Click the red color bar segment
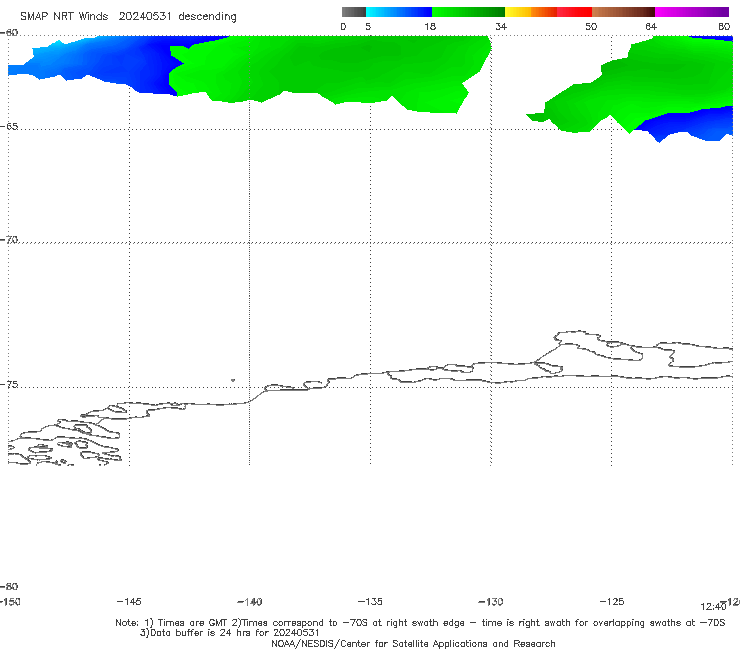The height and width of the screenshot is (650, 740). pyautogui.click(x=575, y=12)
